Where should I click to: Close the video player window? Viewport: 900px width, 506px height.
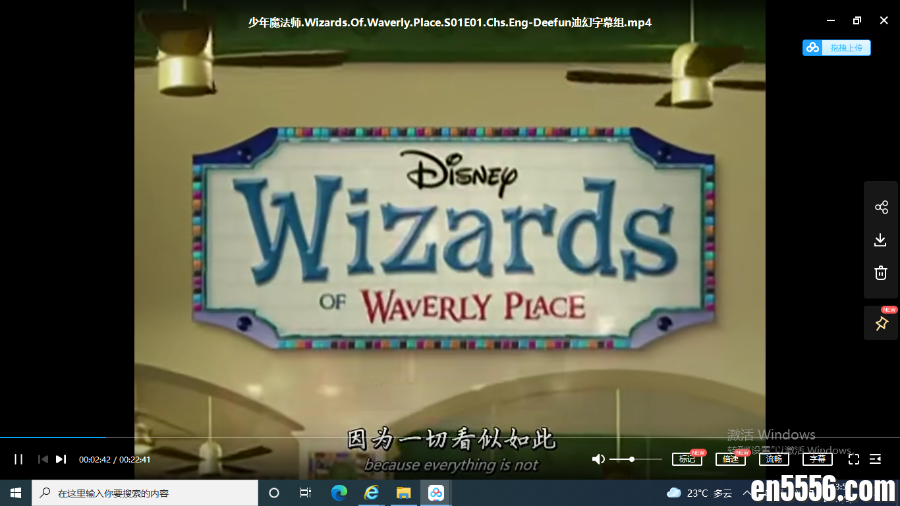[x=884, y=21]
